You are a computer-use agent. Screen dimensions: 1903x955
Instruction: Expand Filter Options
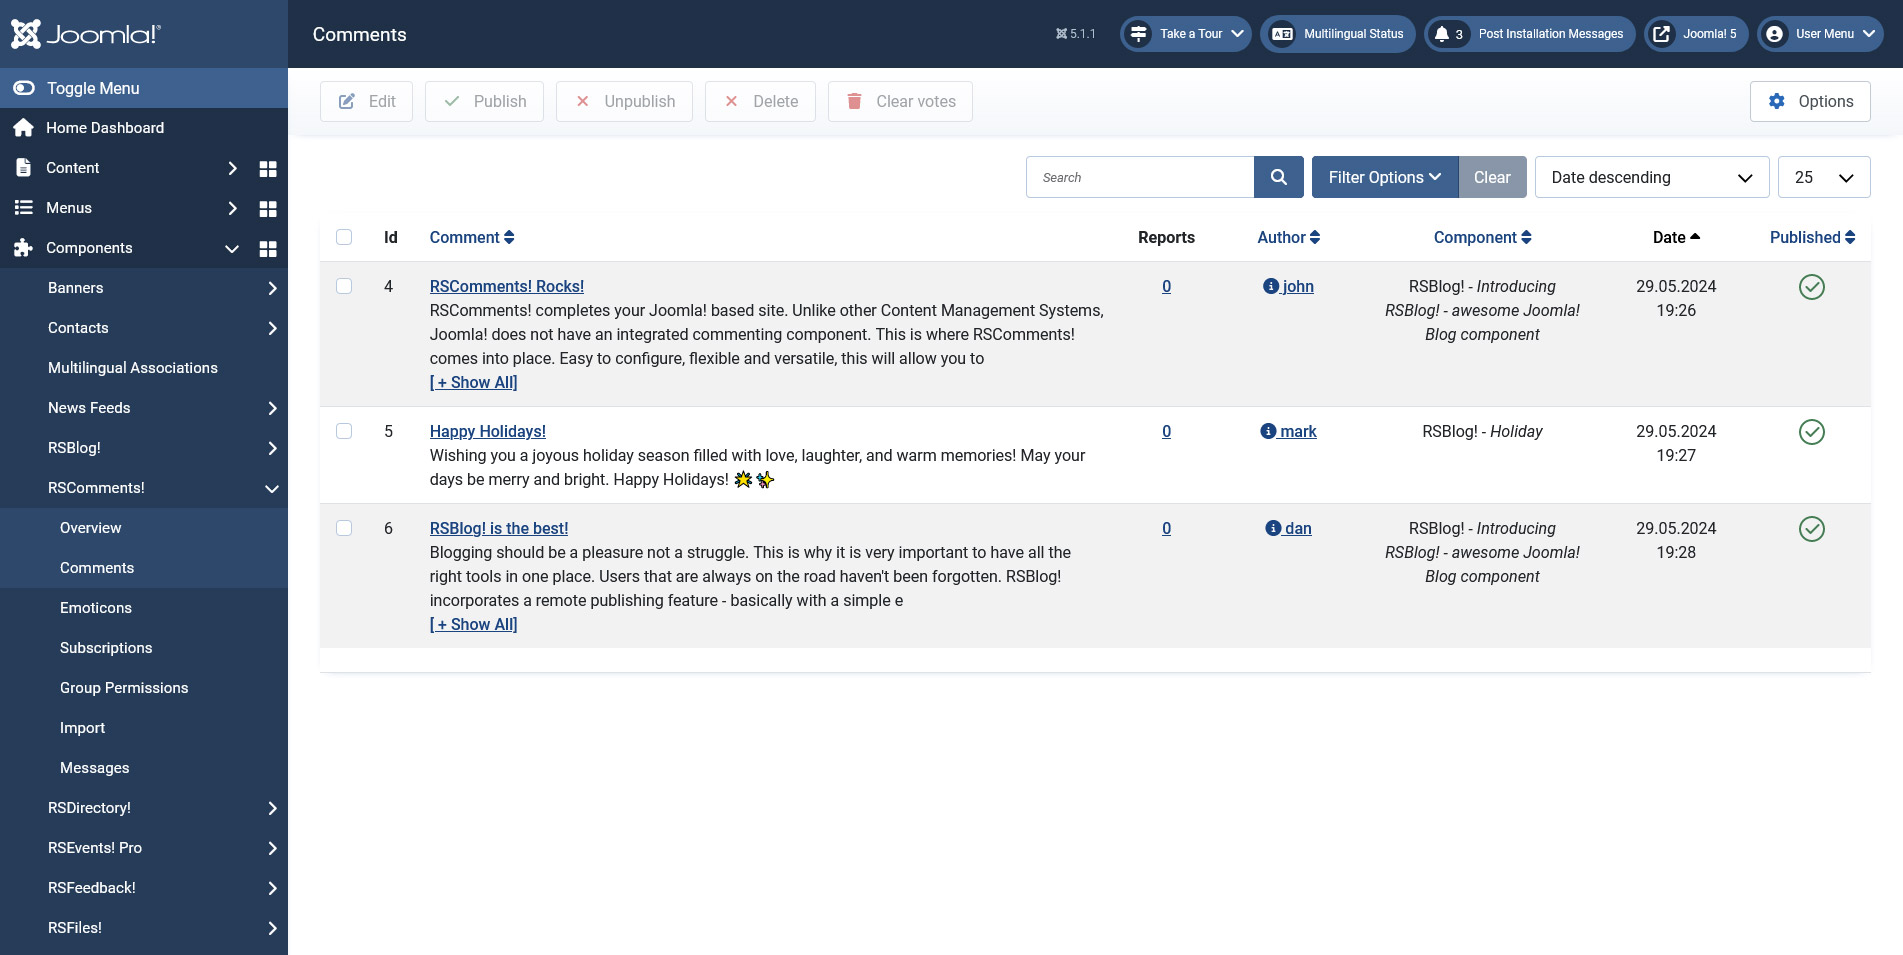tap(1385, 177)
